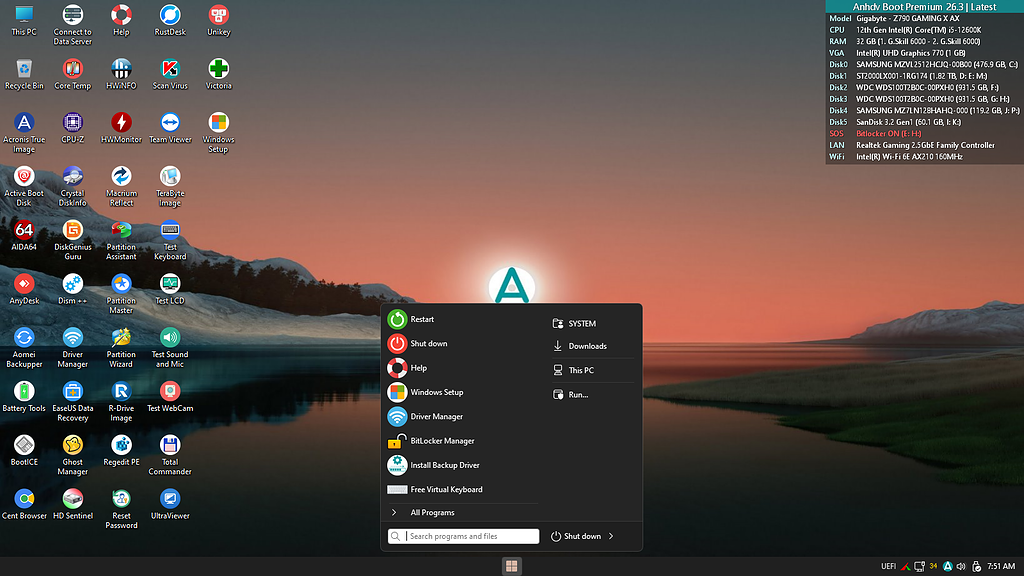Open Driver Manager from the start menu
The width and height of the screenshot is (1024, 576).
462,417
